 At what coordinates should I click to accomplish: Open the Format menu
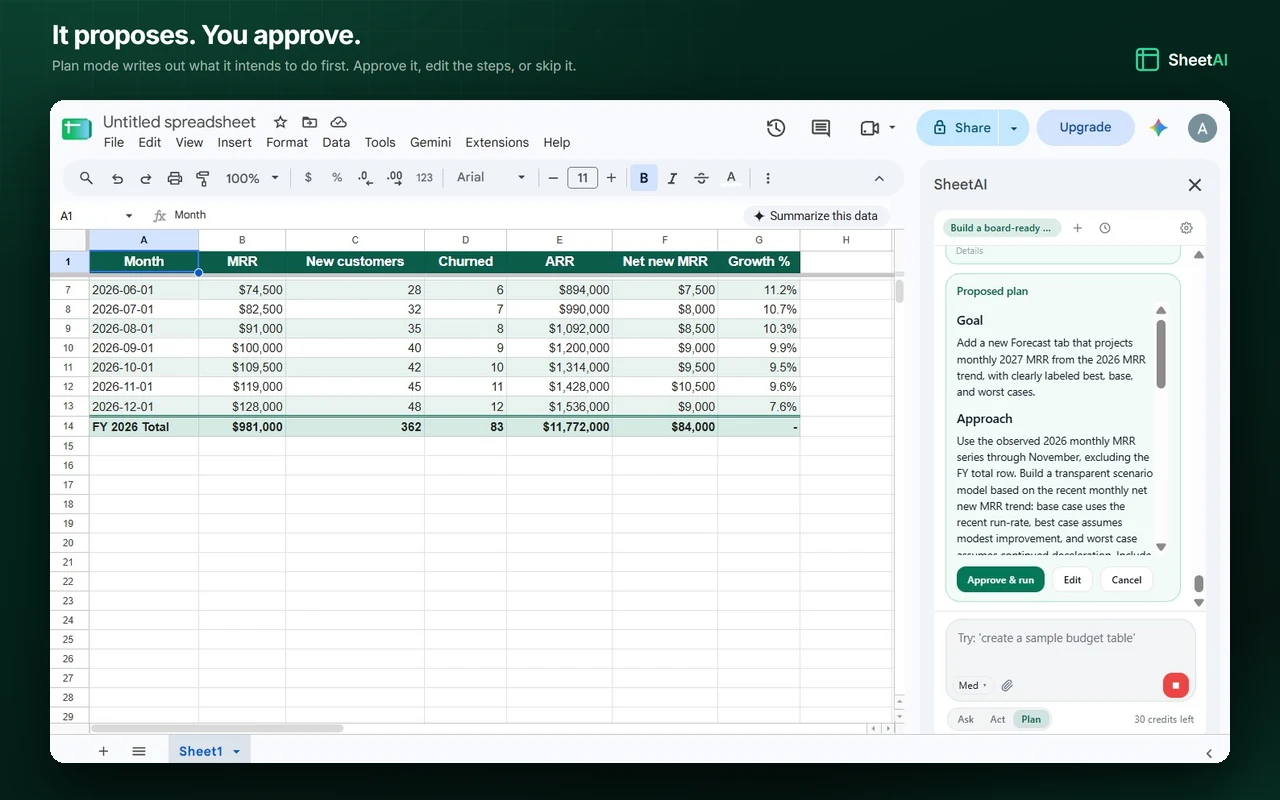pyautogui.click(x=287, y=142)
